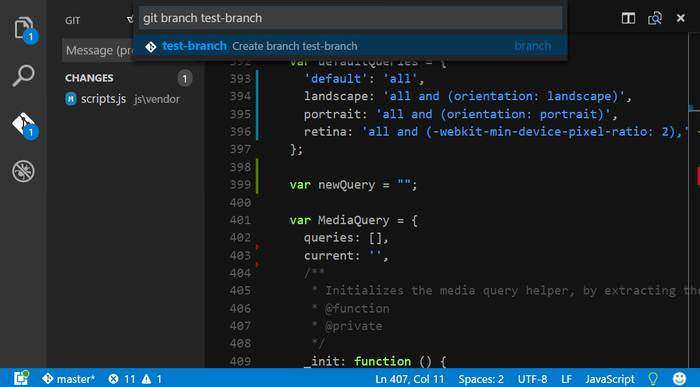Close the editor with the X icon

pos(680,18)
